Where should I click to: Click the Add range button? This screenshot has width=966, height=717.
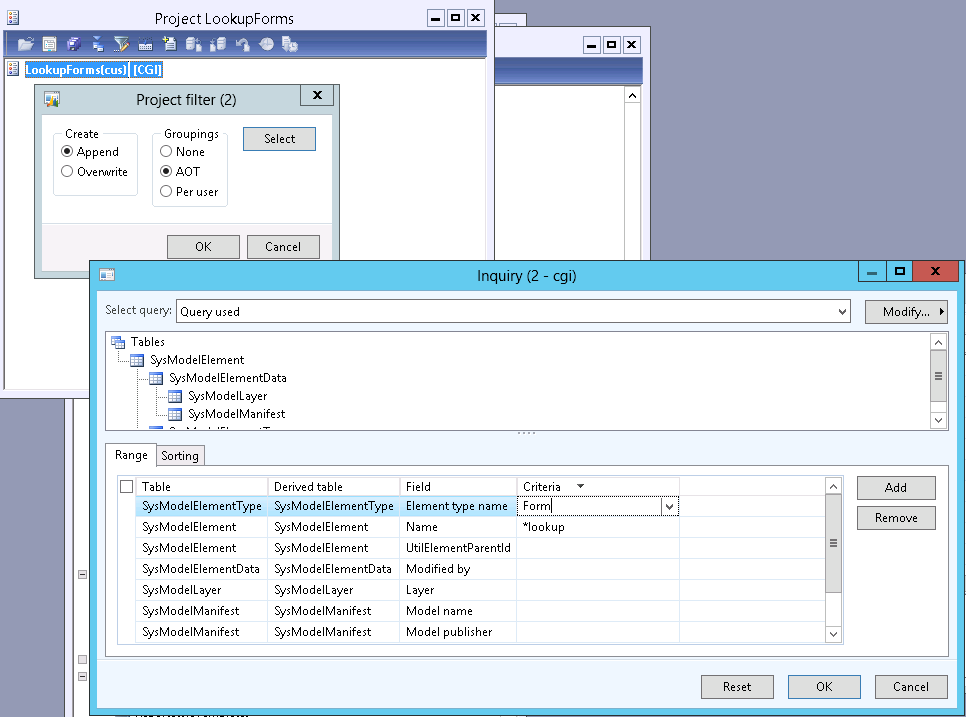[896, 488]
